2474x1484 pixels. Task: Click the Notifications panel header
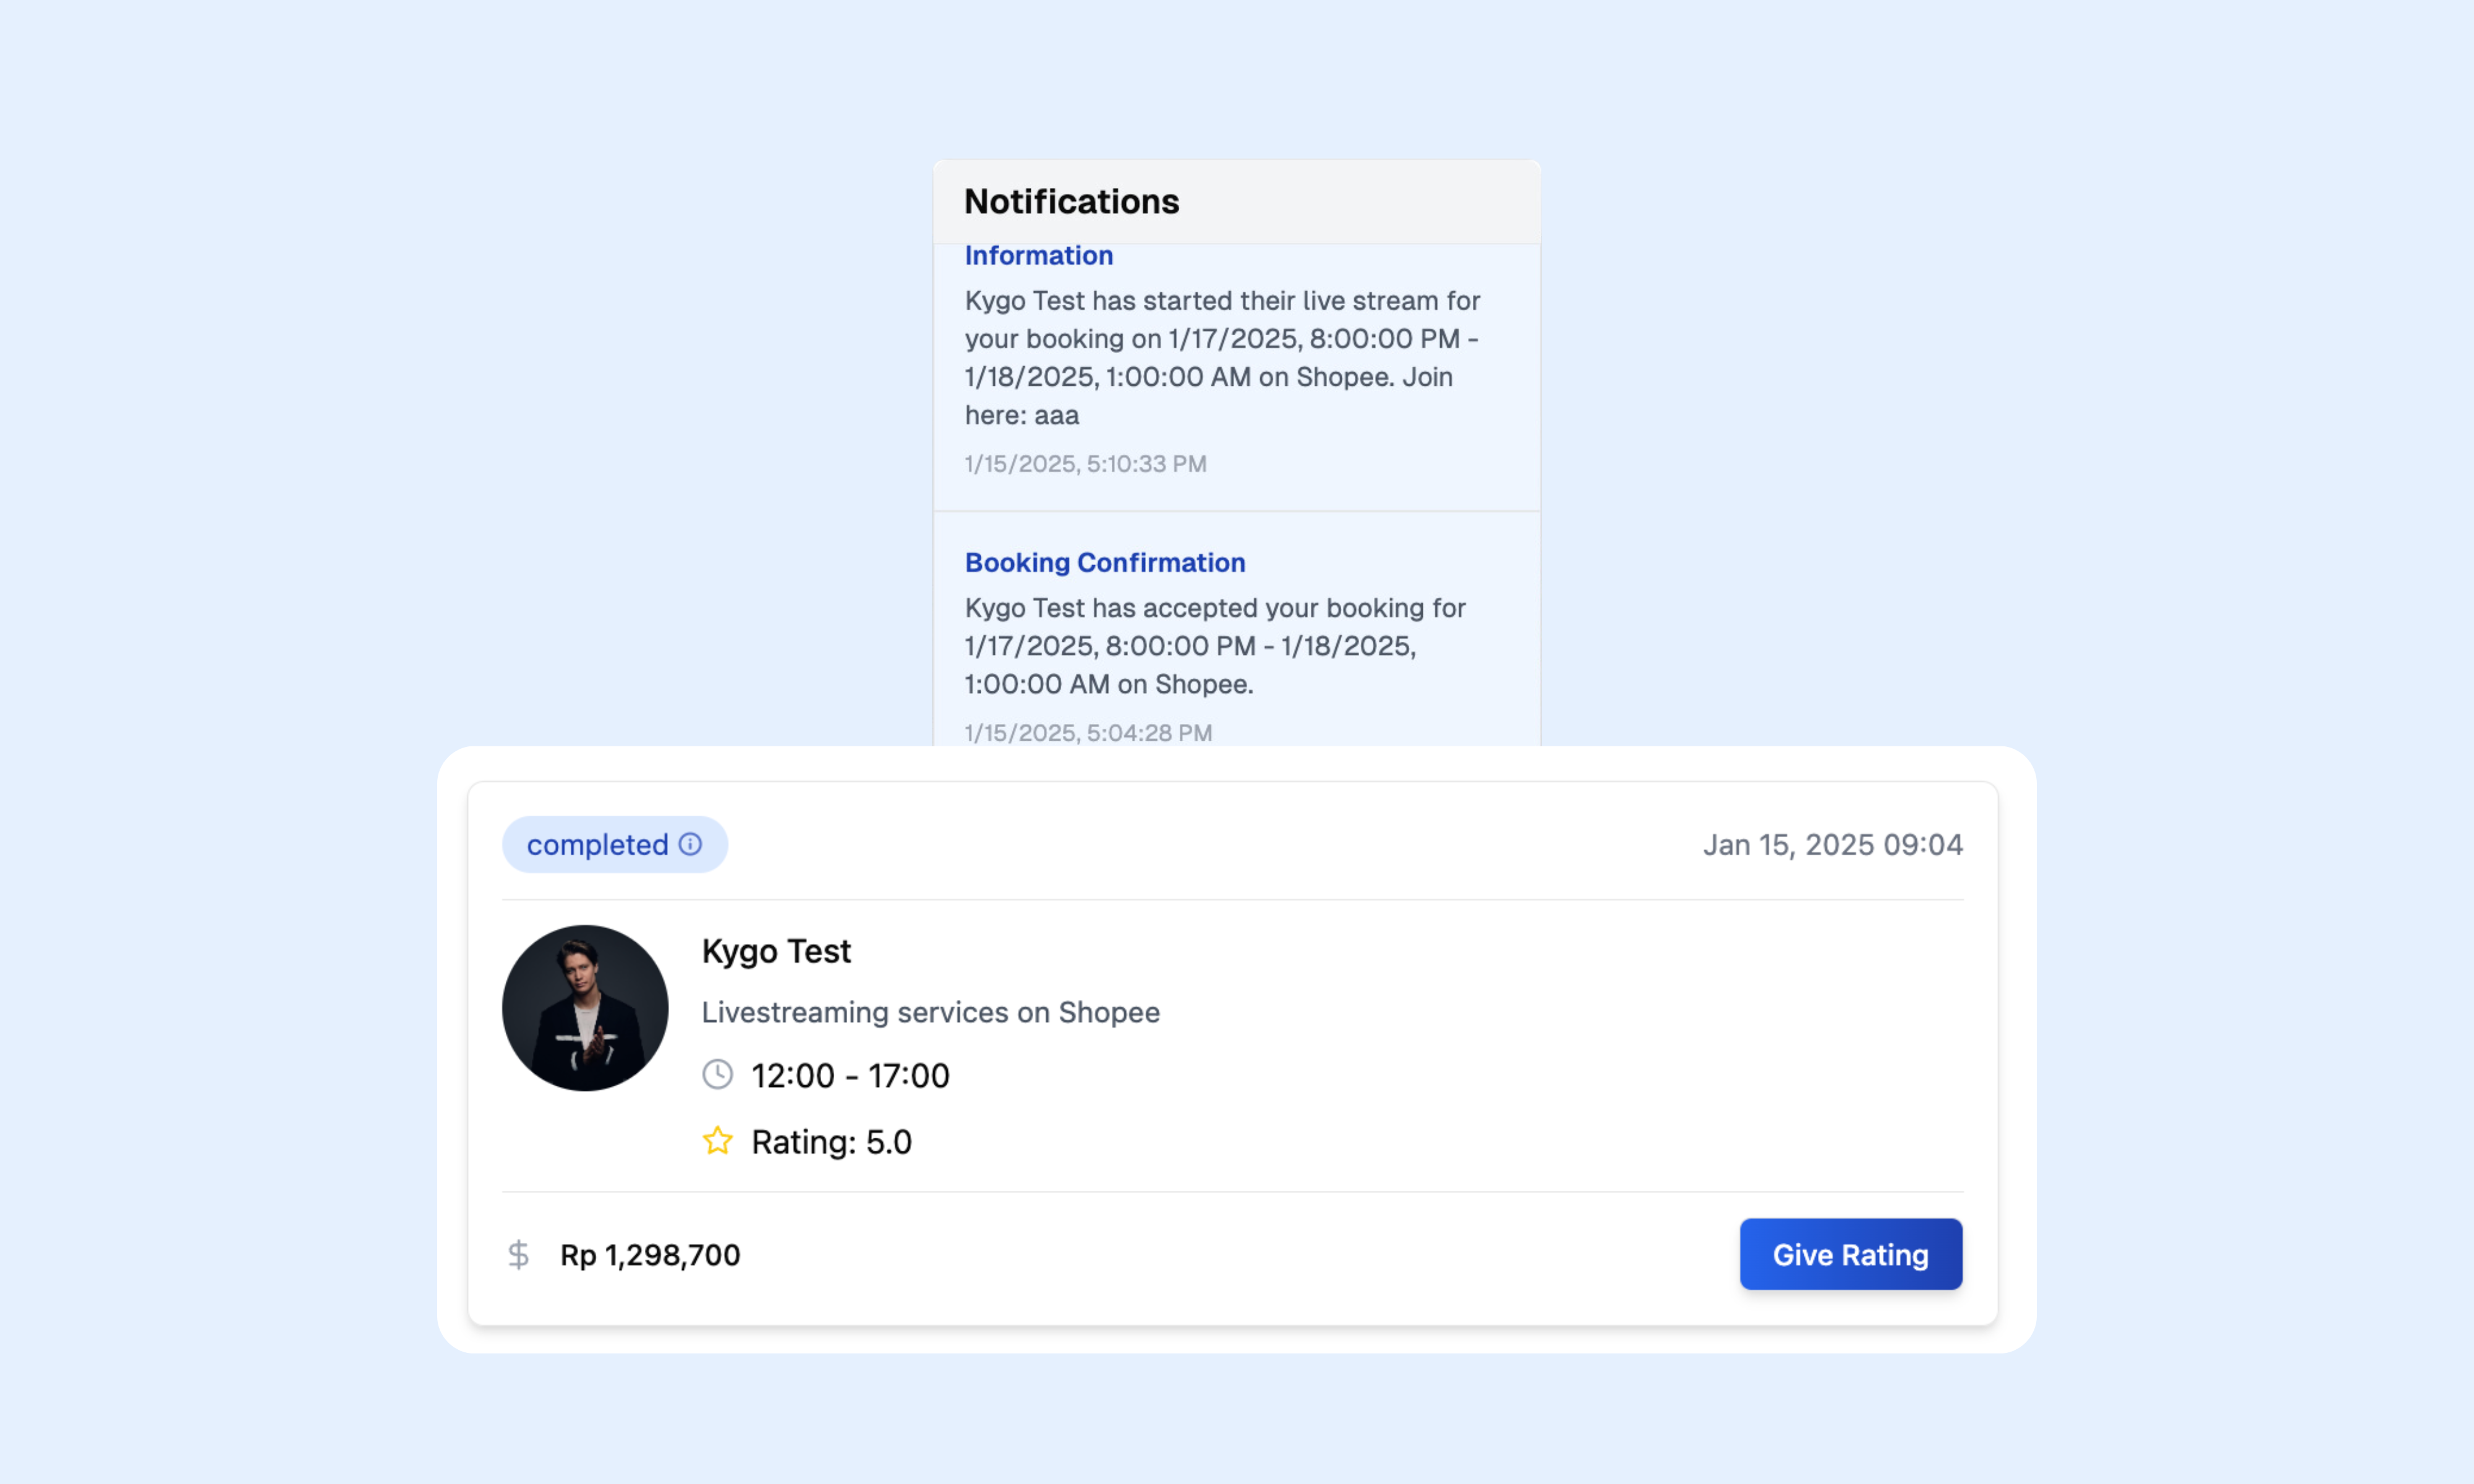(1237, 201)
